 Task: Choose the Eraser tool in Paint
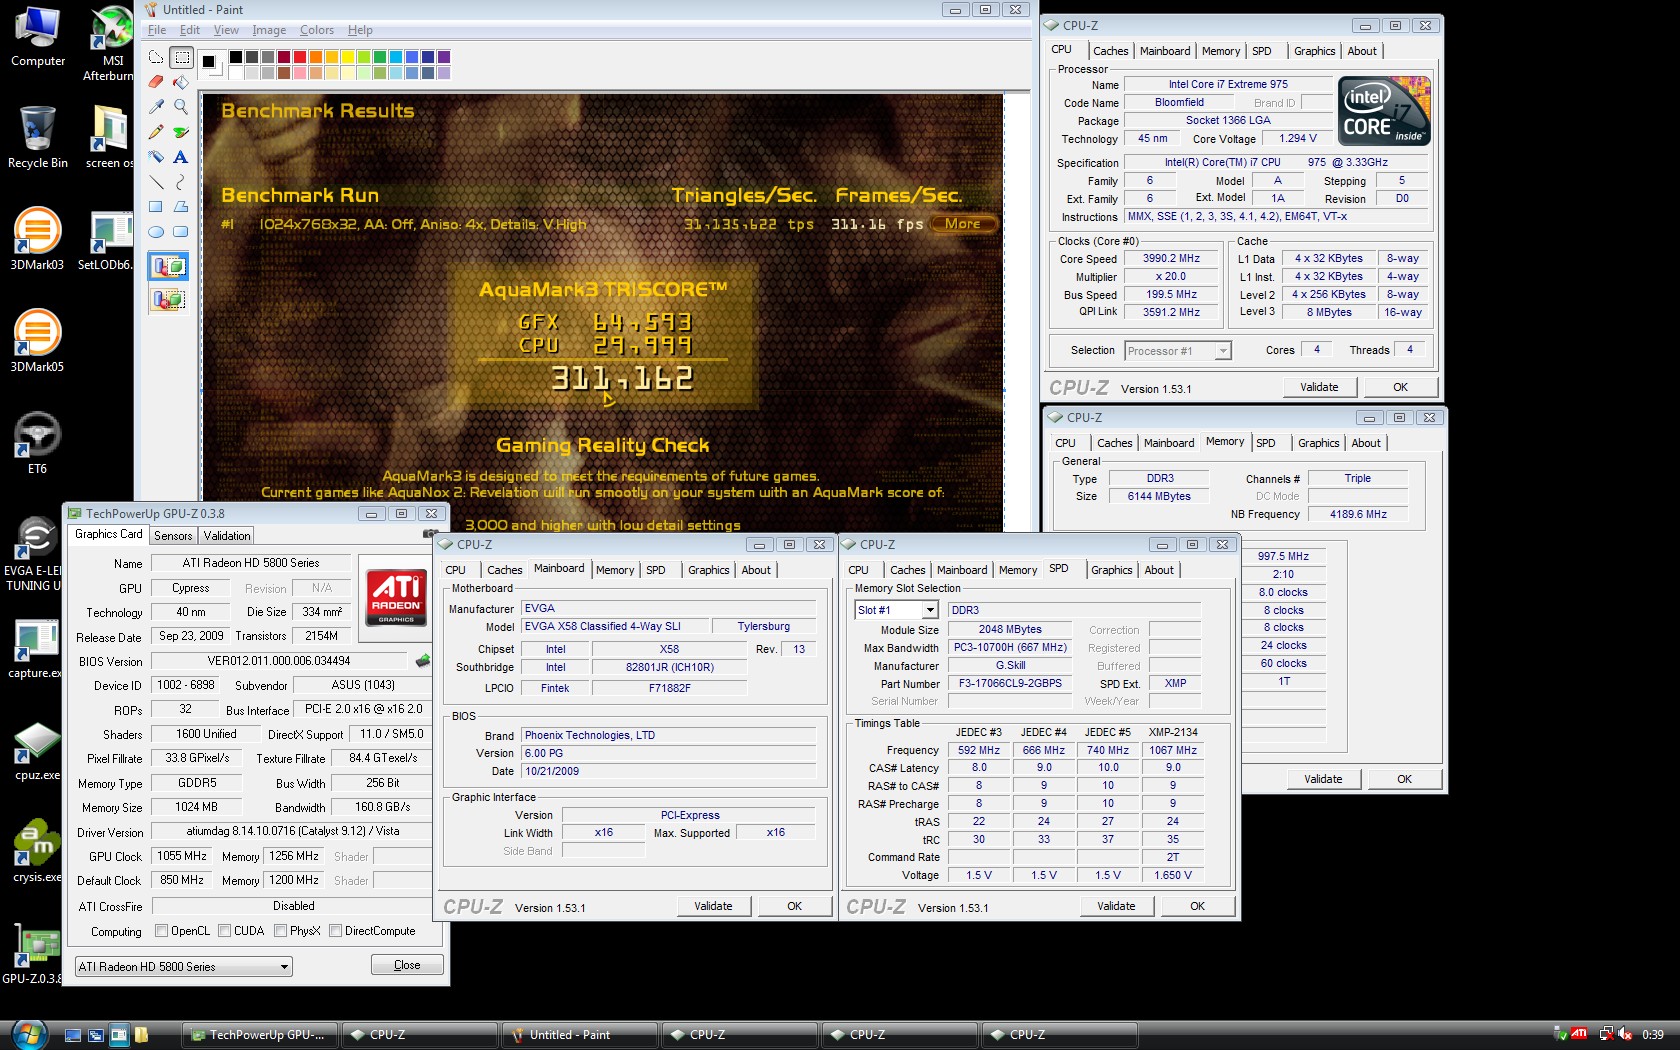tap(156, 82)
